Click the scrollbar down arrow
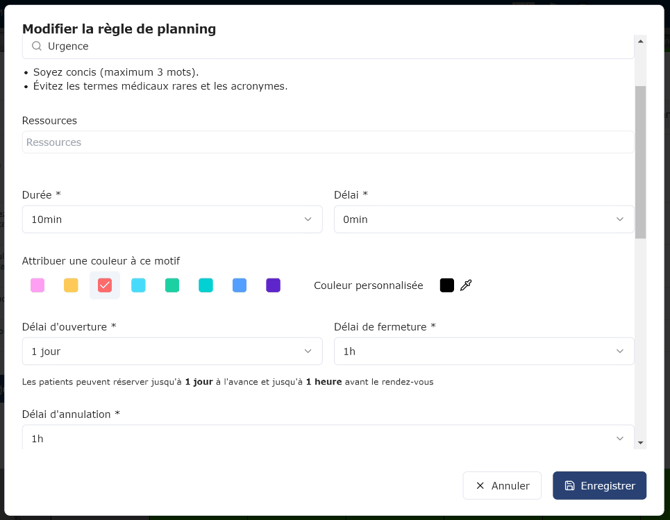The height and width of the screenshot is (520, 670). 640,443
